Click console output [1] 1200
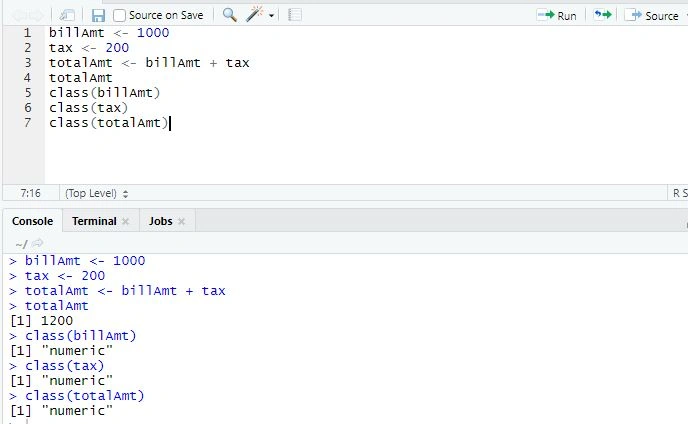Screen dimensions: 688x424 click(x=41, y=321)
